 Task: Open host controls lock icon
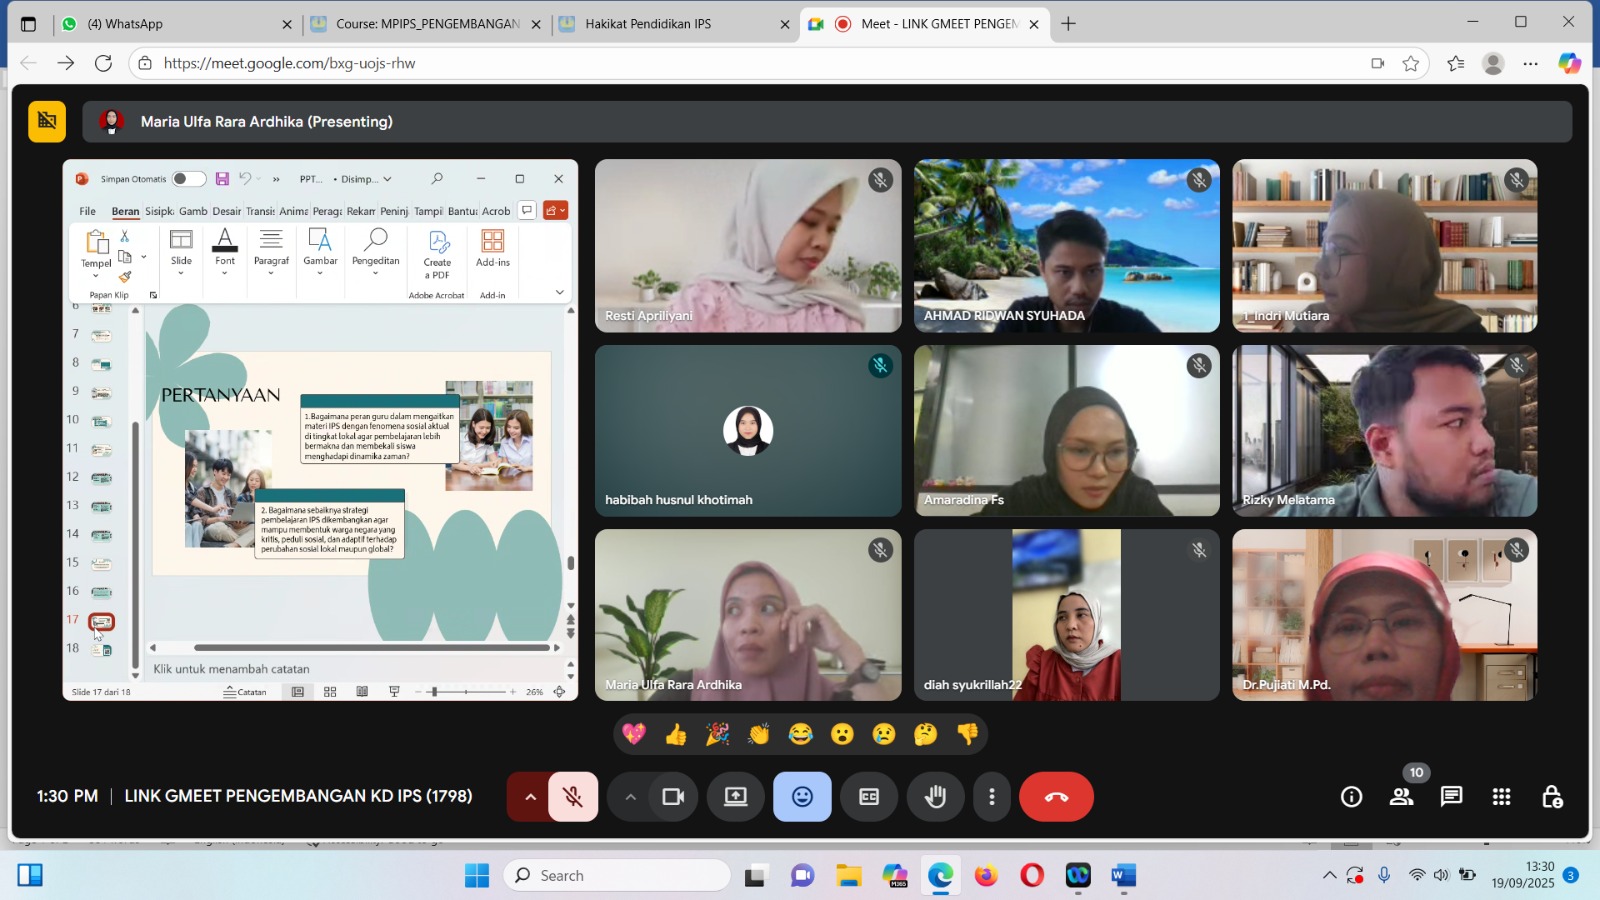click(x=1551, y=797)
